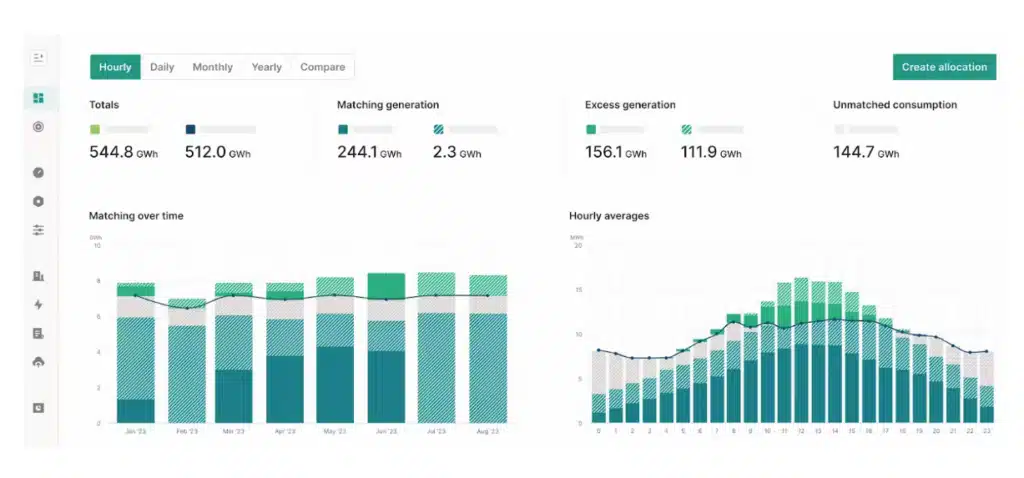Switch to the Daily tab
The height and width of the screenshot is (478, 1024).
pos(162,67)
